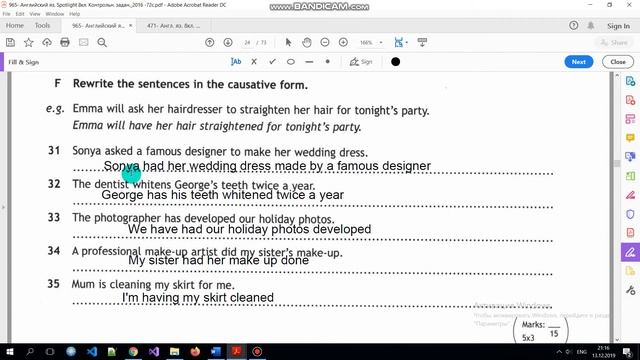This screenshot has height=360, width=640.
Task: Print the document
Action: click(65, 42)
